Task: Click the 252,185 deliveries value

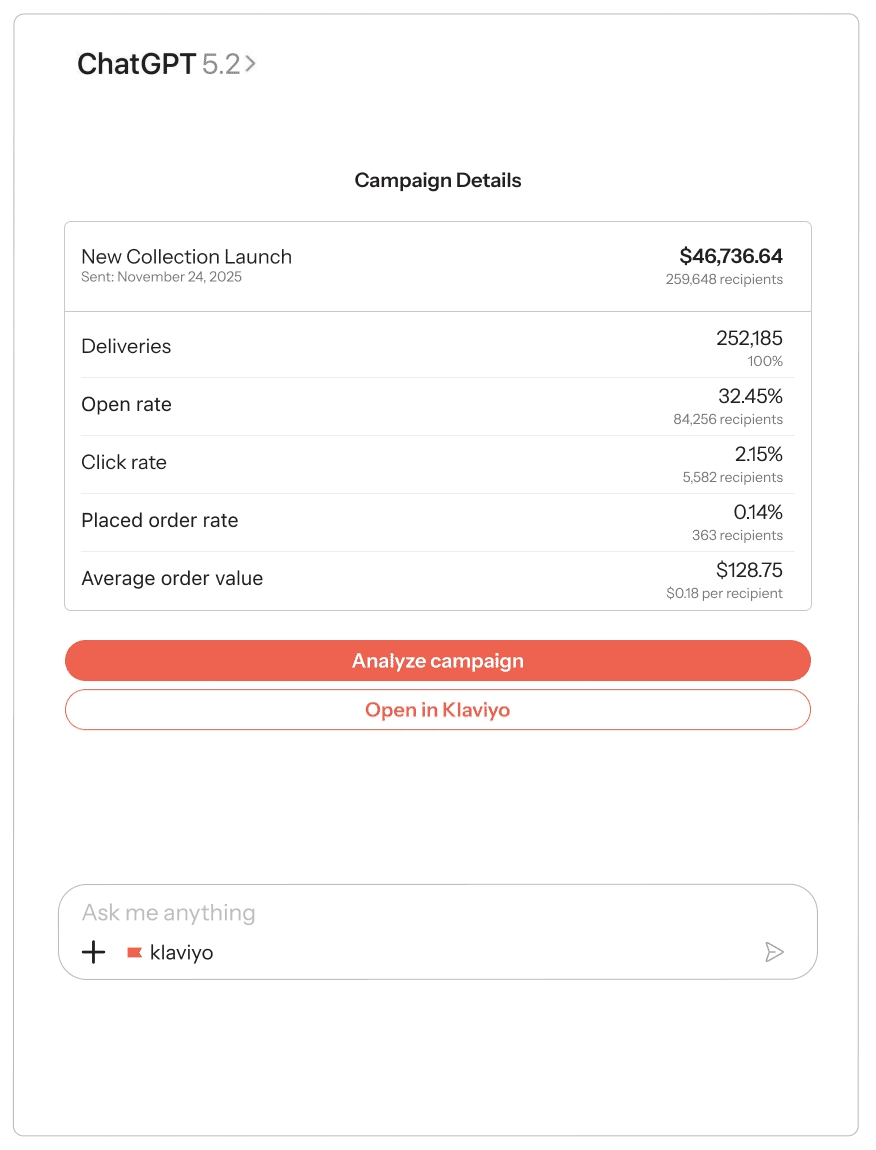Action: click(749, 339)
